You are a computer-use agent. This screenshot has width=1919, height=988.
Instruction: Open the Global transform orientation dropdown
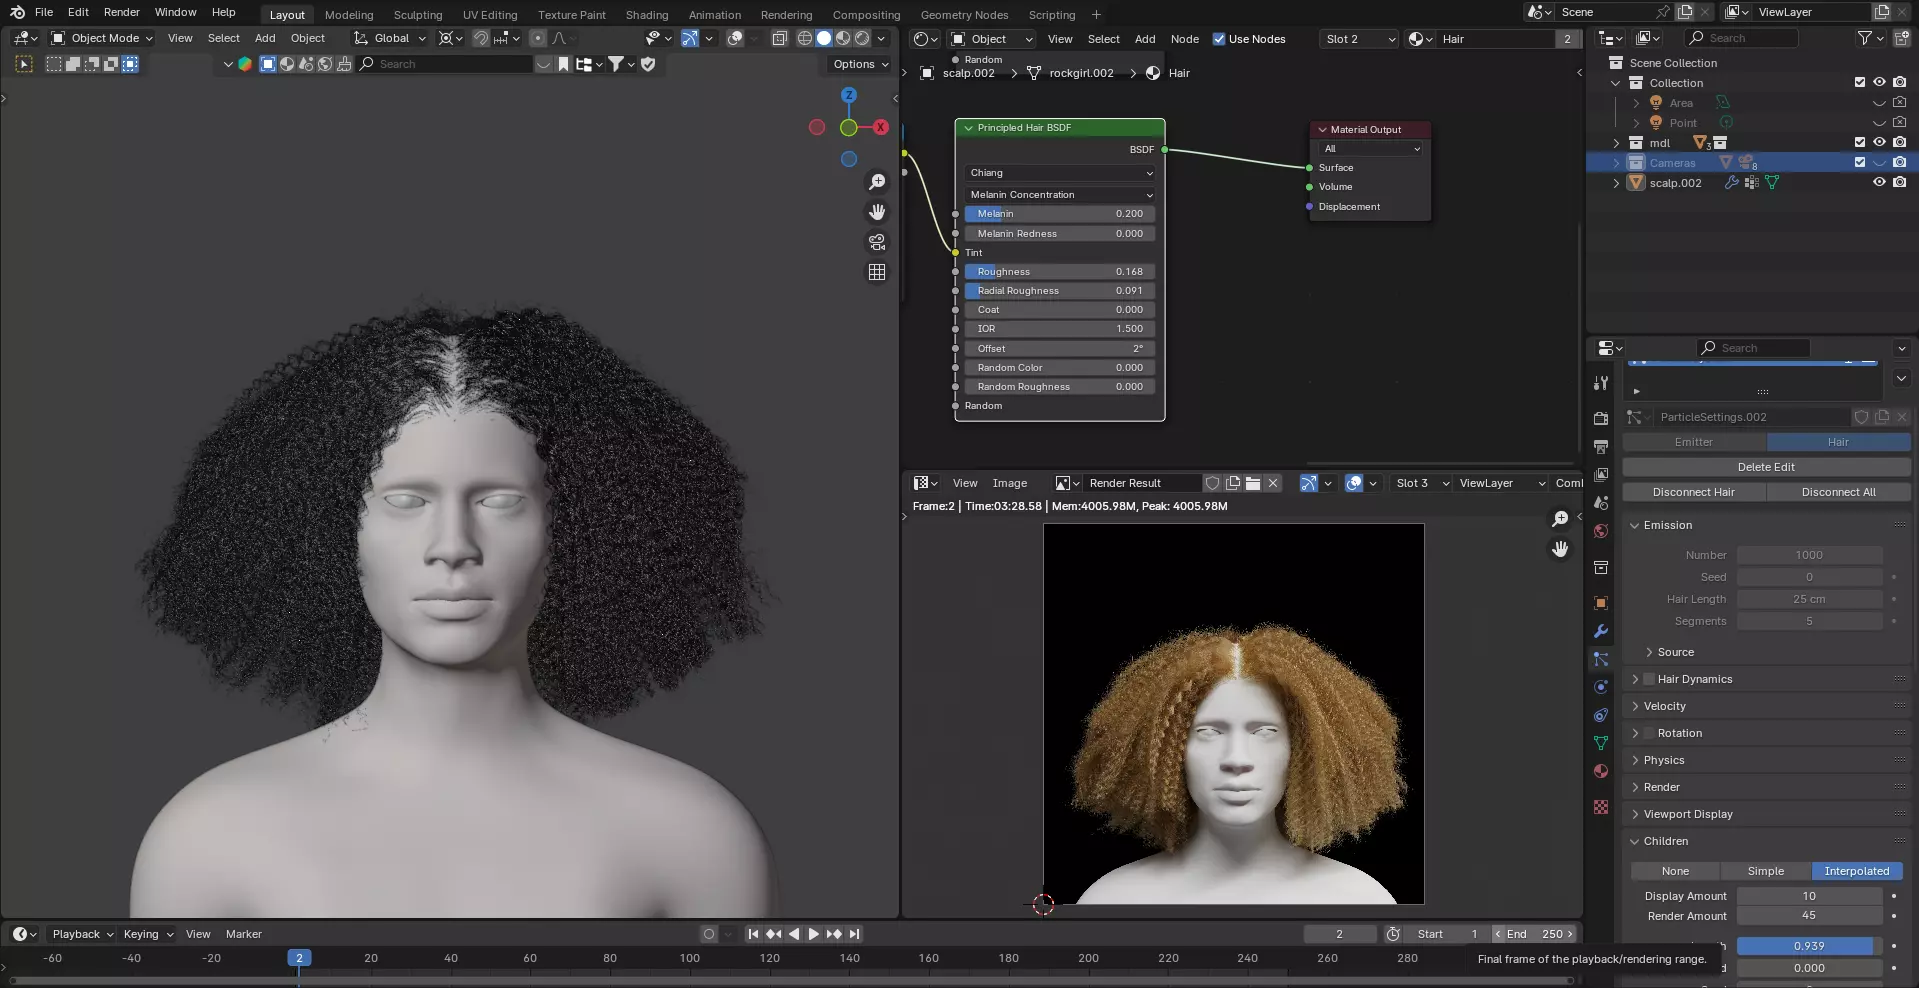[389, 38]
